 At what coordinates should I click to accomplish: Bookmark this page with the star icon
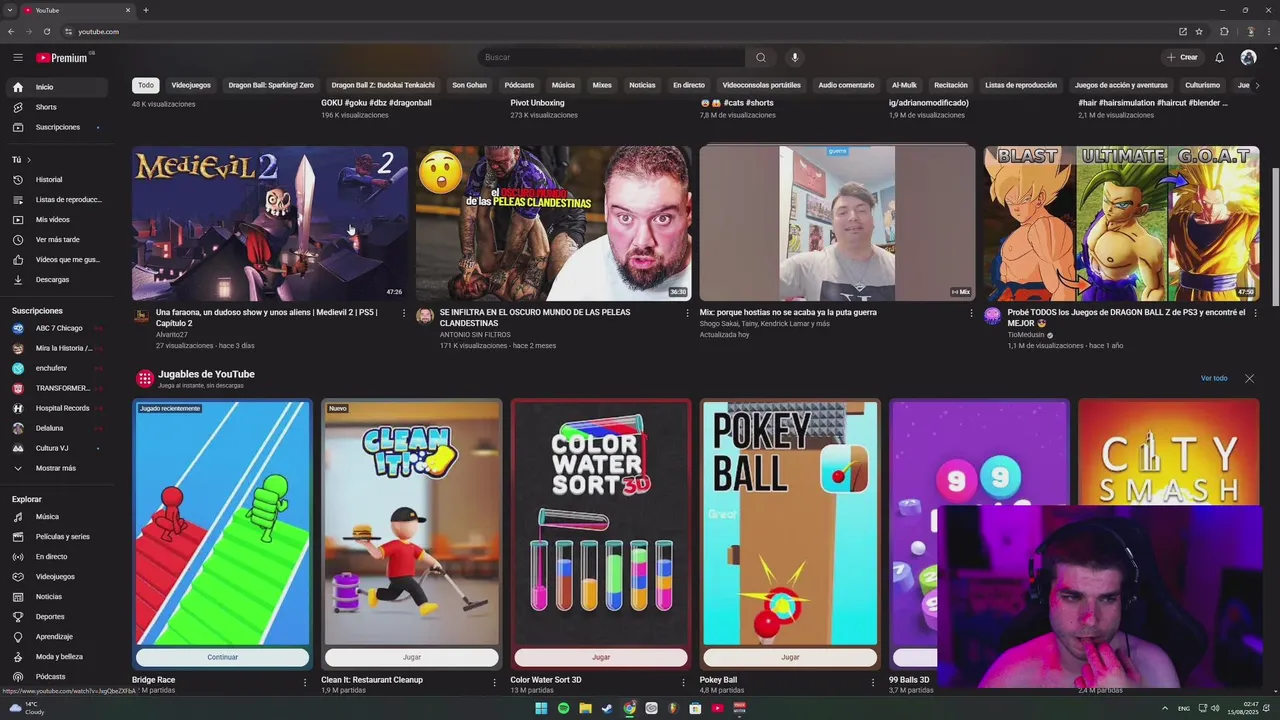[x=1199, y=31]
